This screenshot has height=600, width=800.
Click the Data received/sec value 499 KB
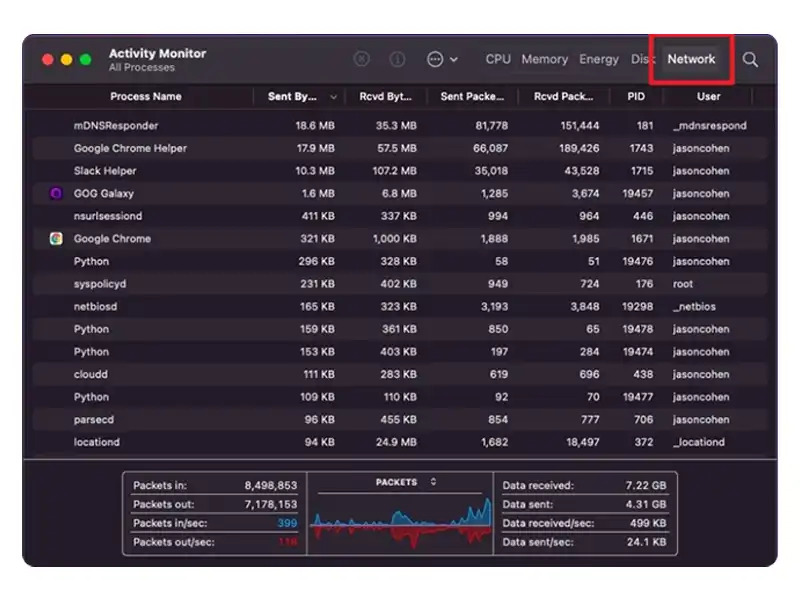[x=648, y=523]
